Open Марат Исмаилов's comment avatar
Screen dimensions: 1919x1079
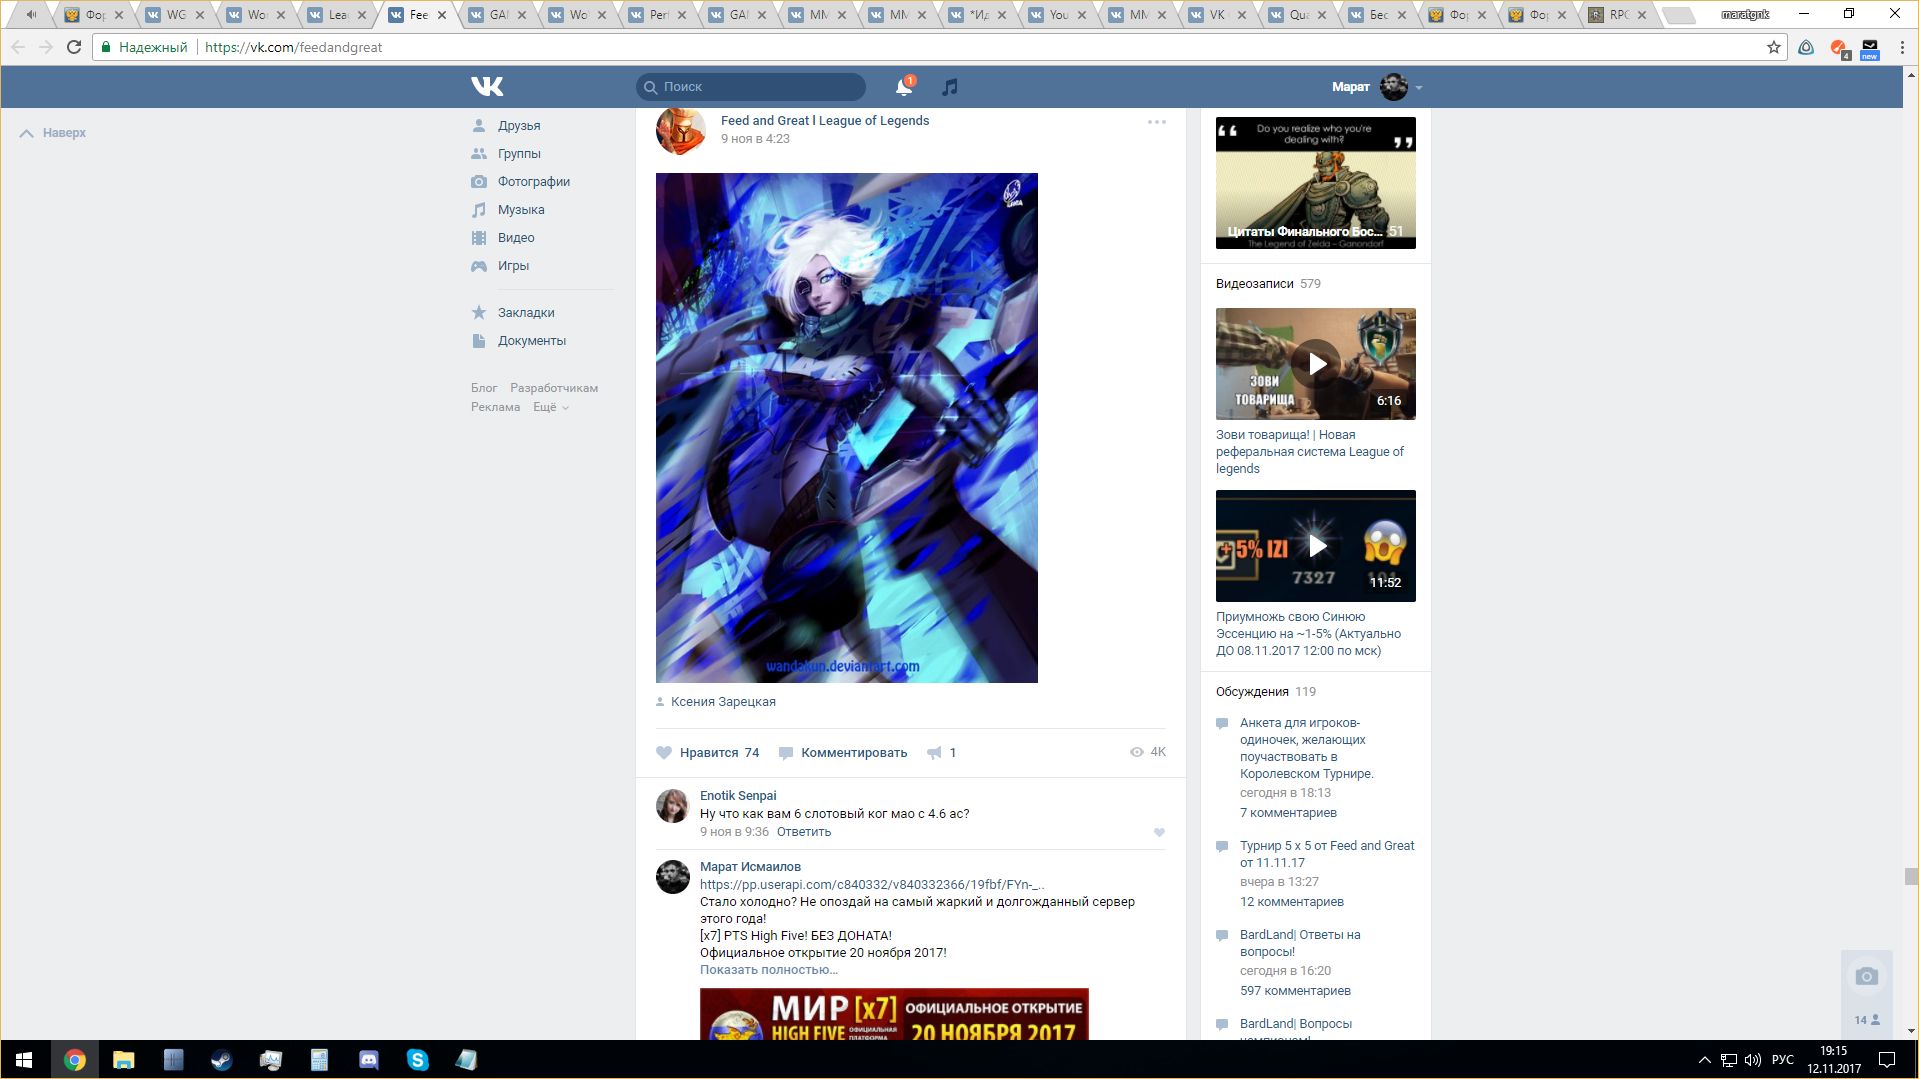tap(673, 877)
